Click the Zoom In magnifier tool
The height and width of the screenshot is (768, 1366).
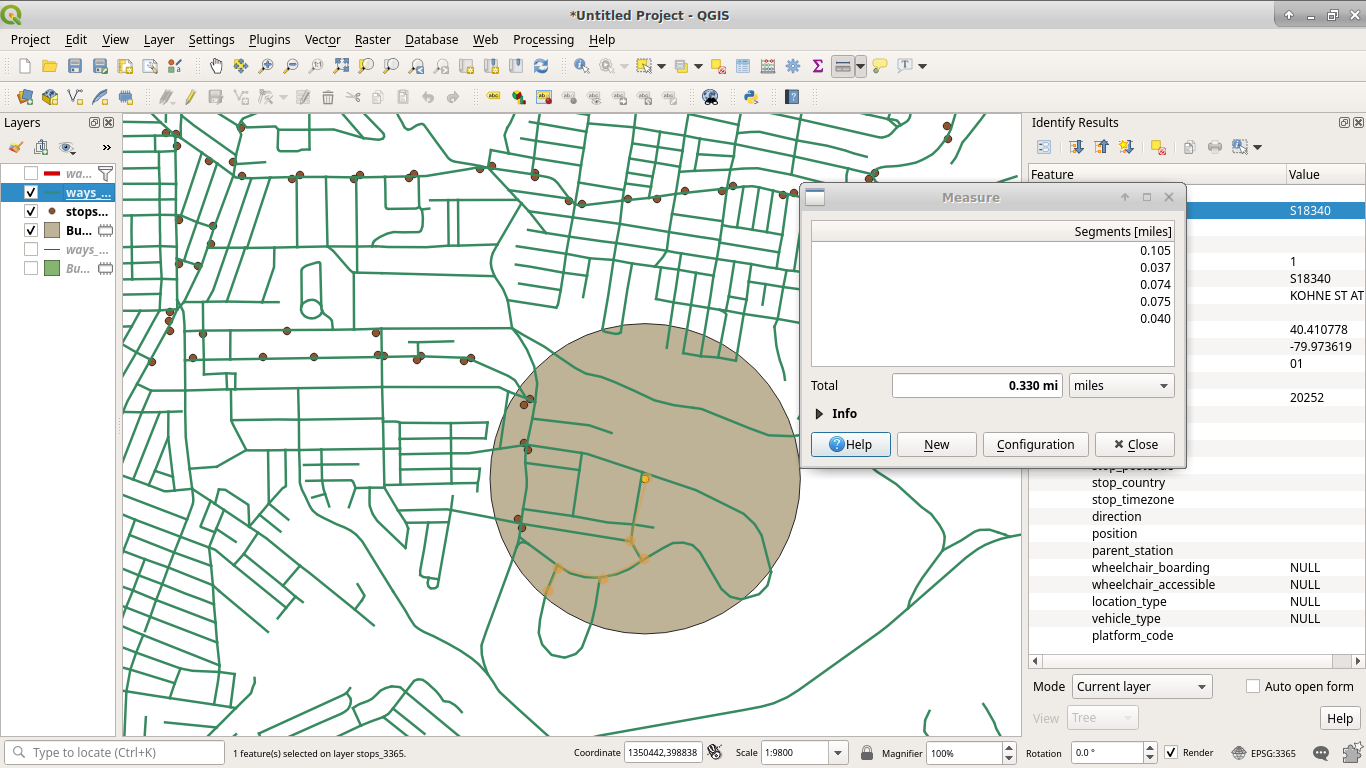(266, 66)
